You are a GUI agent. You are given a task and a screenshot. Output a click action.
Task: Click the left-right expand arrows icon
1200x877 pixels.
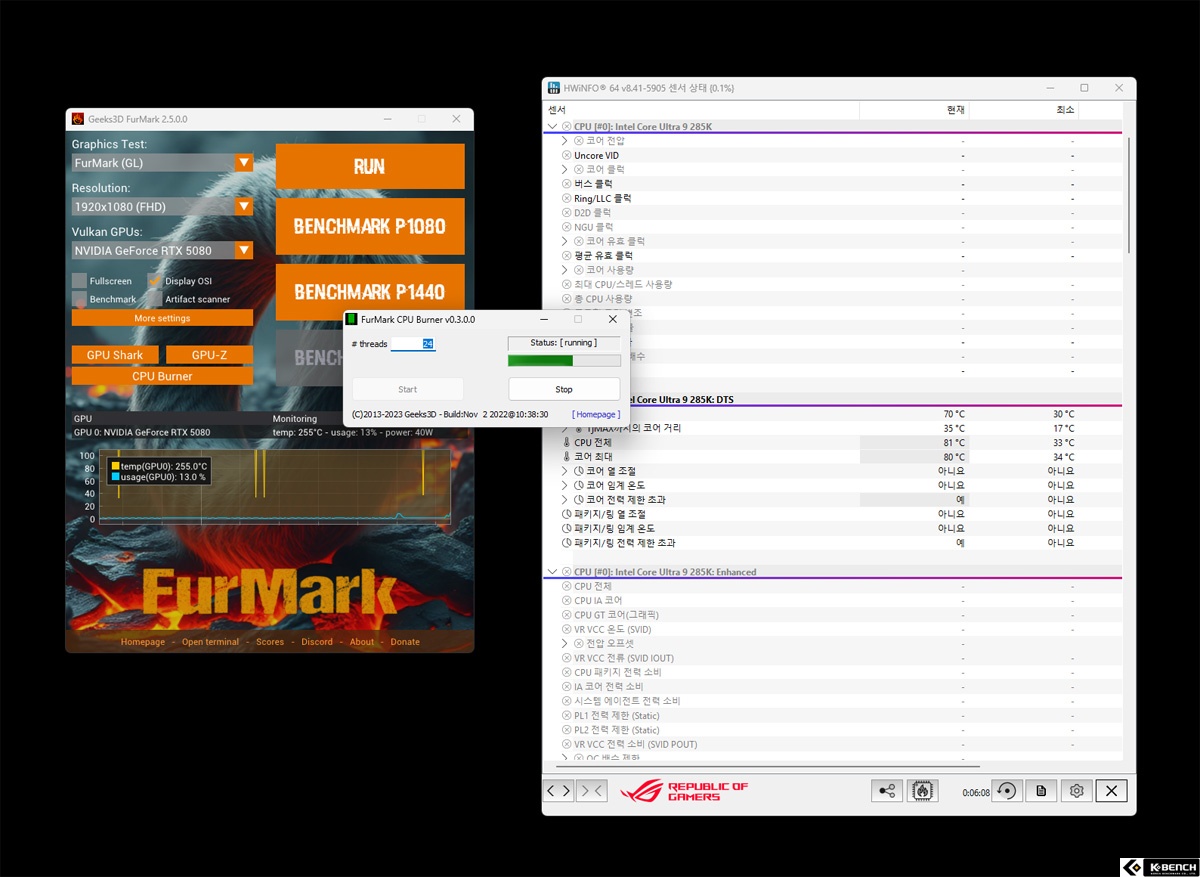(559, 791)
